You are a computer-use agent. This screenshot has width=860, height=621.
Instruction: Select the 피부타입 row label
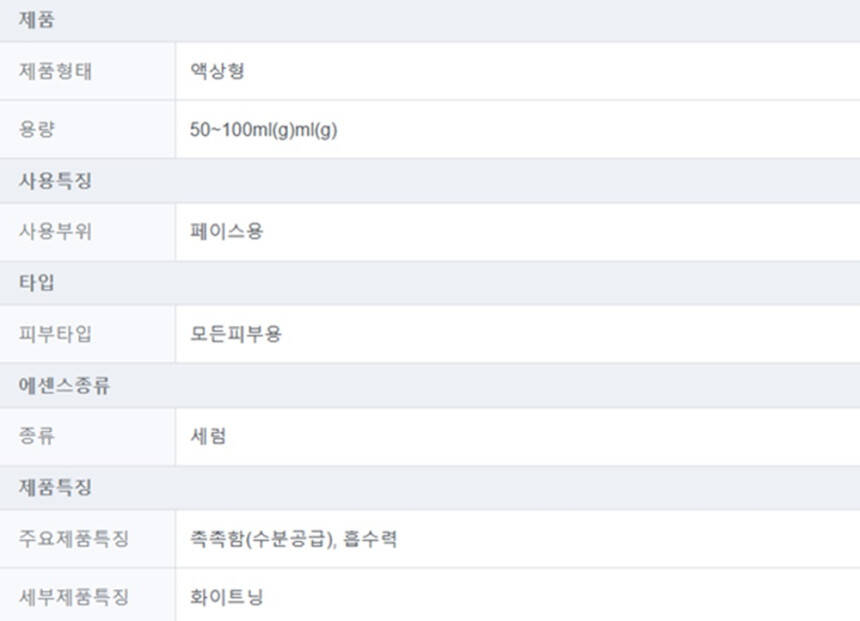point(55,334)
